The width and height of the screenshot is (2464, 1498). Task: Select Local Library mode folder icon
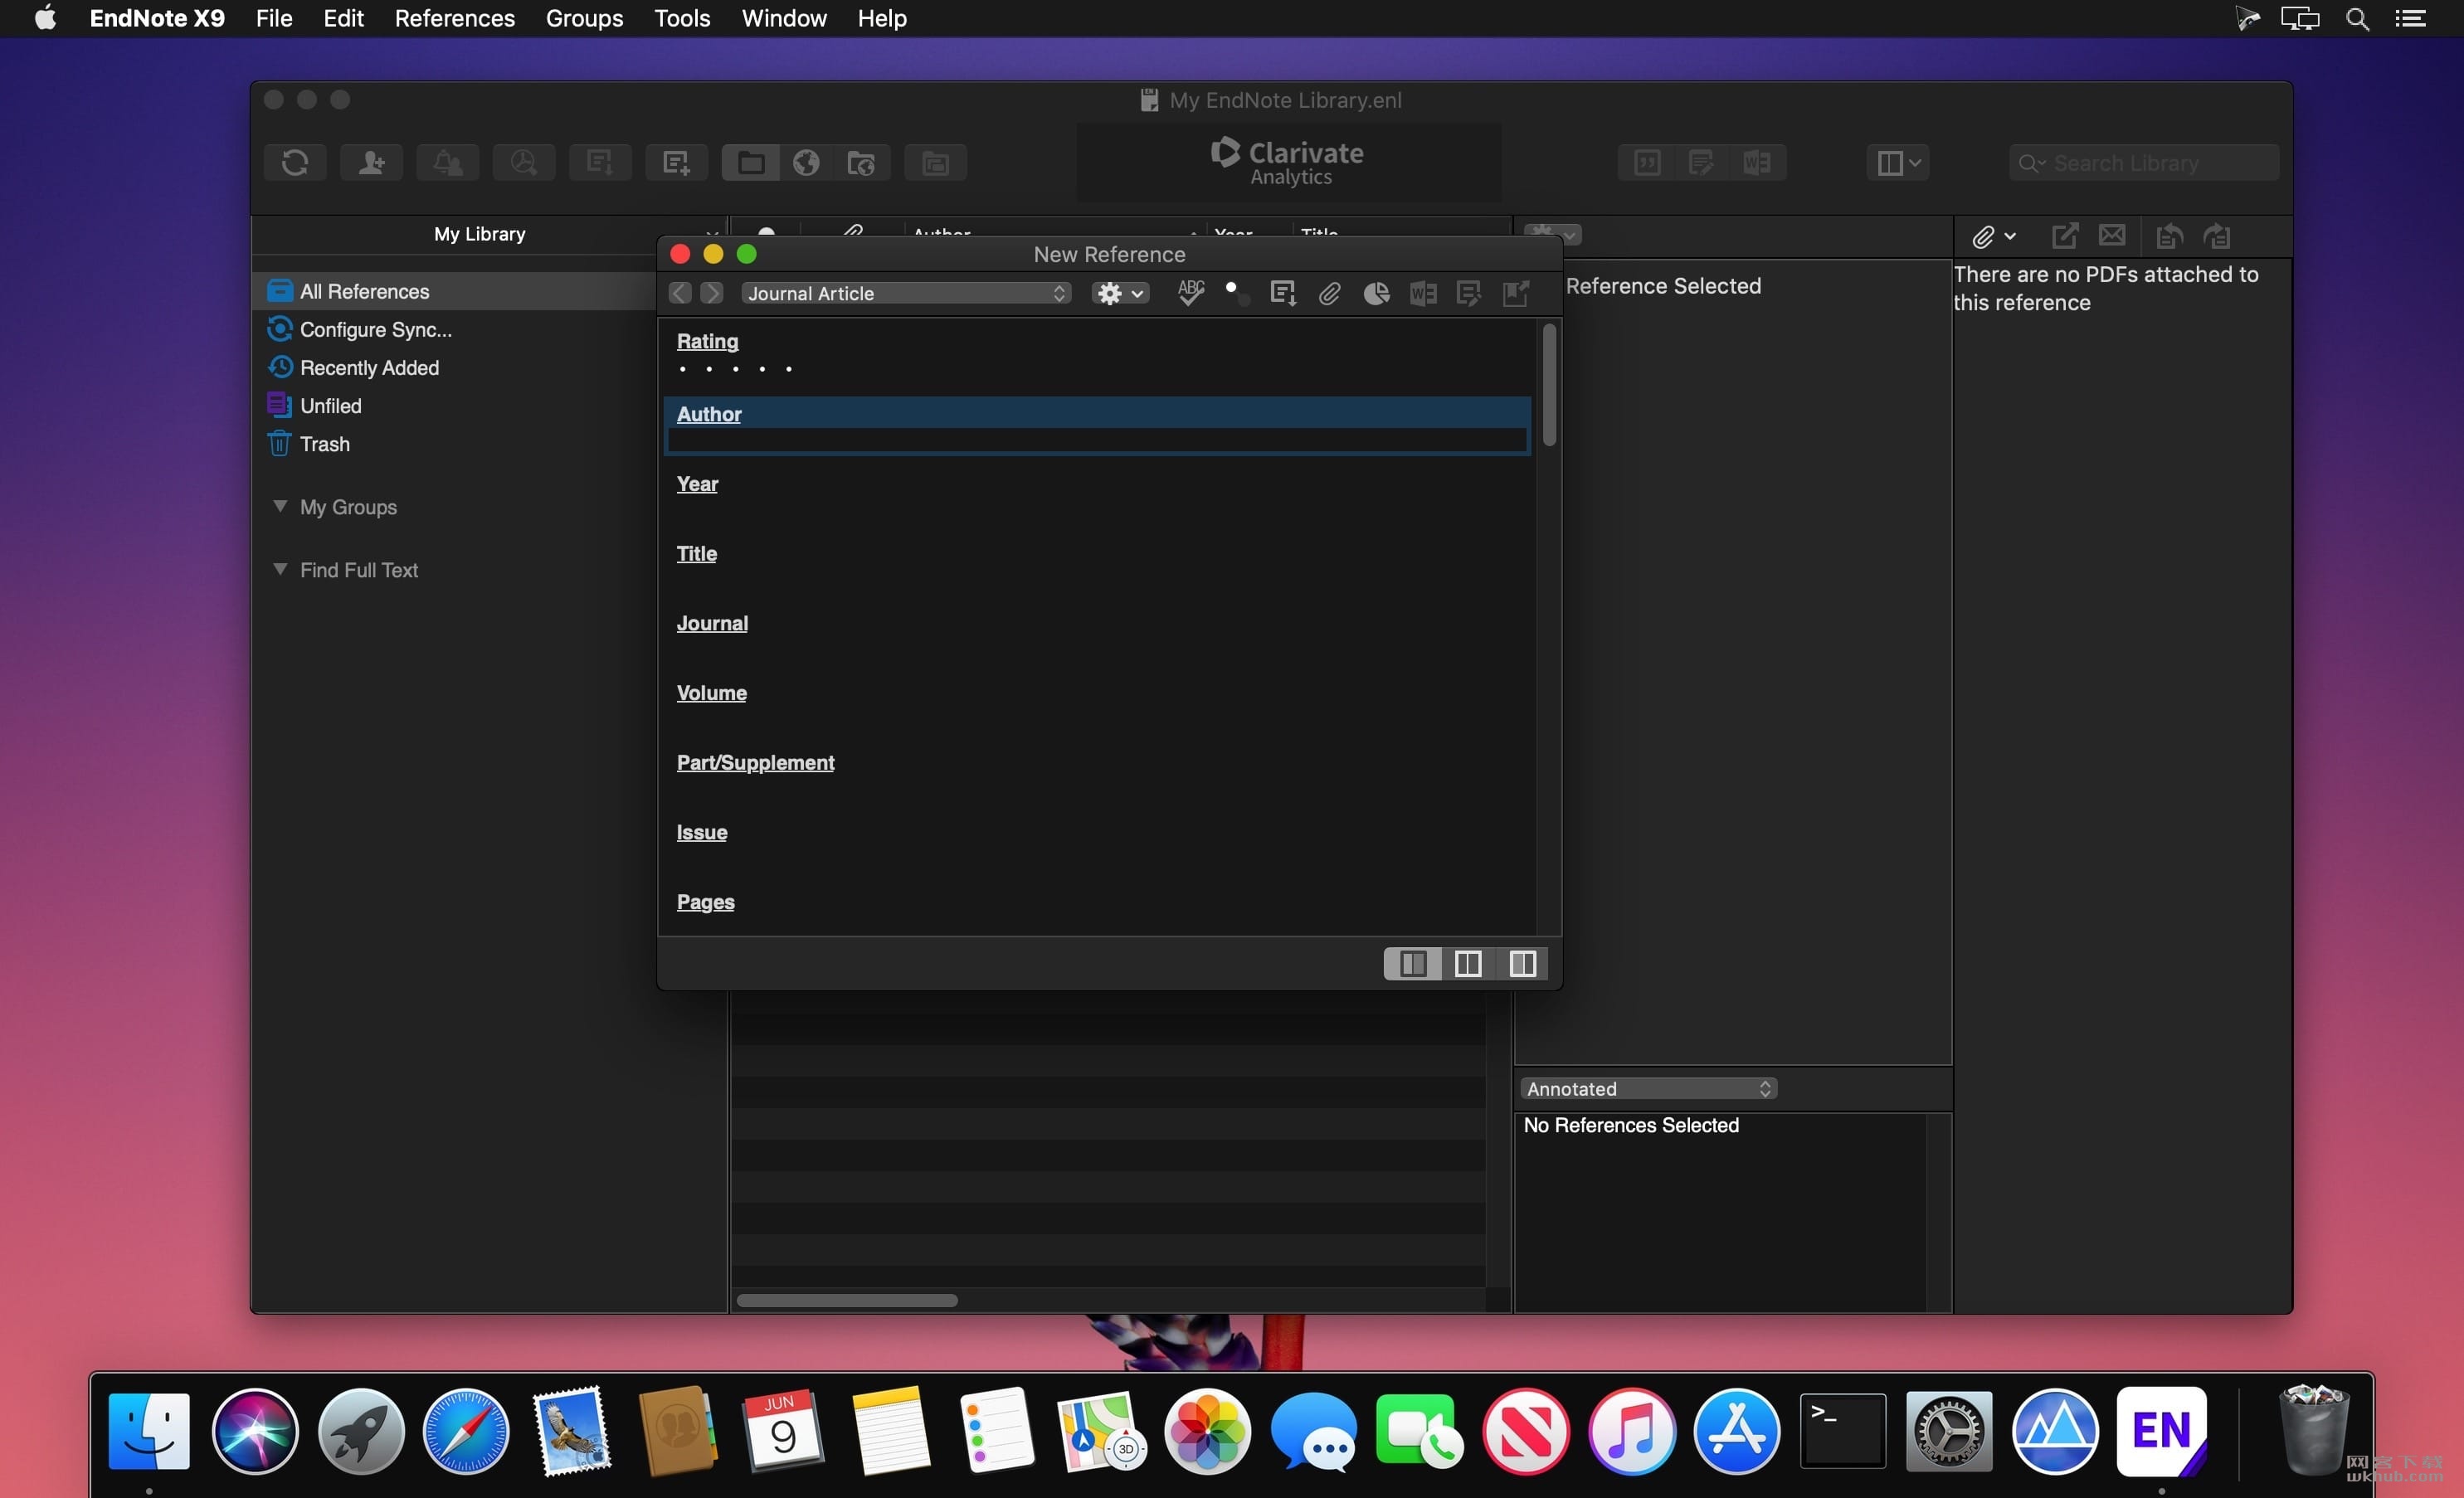pos(751,162)
